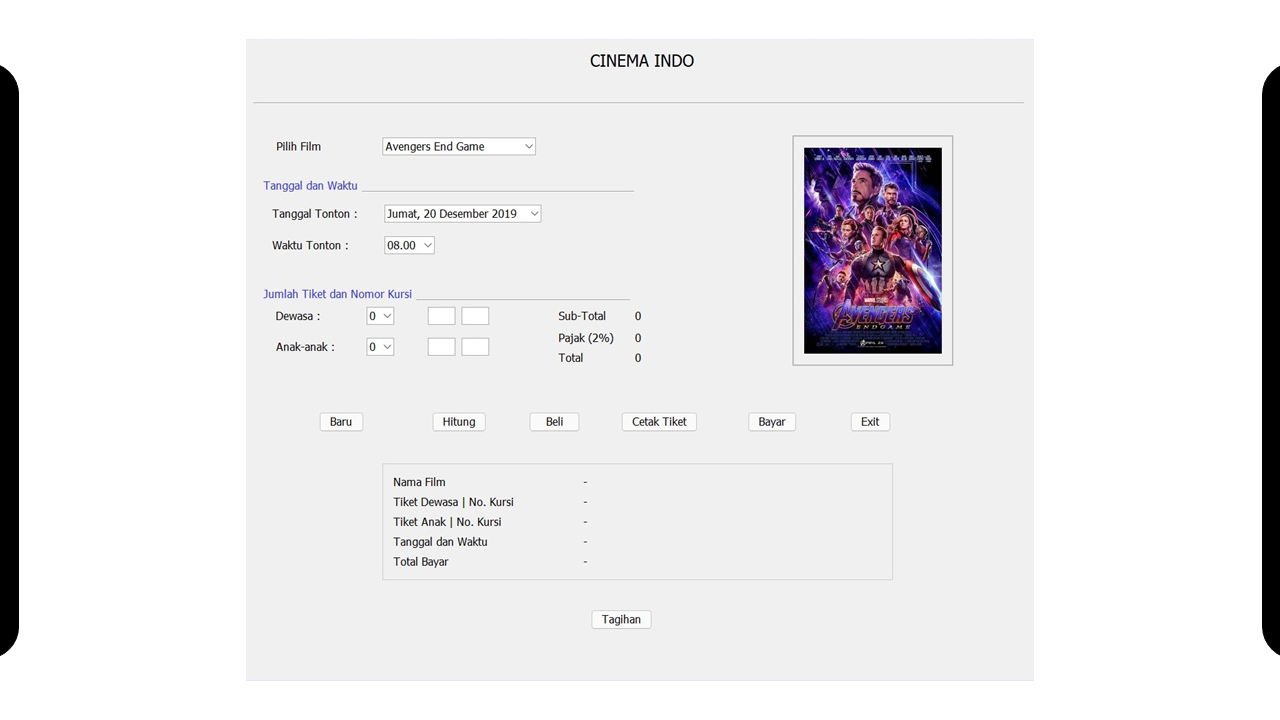Click the CINEMA INDO title text
Viewport: 1280px width, 720px height.
click(641, 61)
